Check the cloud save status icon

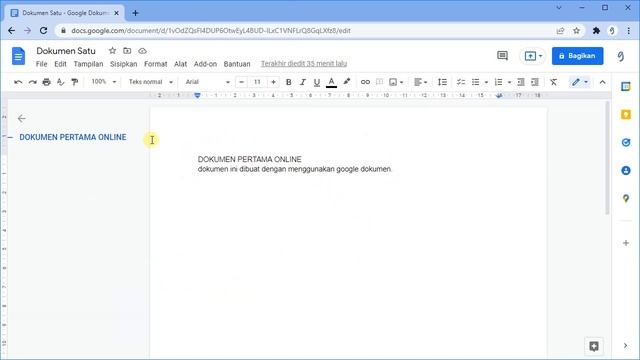(x=142, y=51)
